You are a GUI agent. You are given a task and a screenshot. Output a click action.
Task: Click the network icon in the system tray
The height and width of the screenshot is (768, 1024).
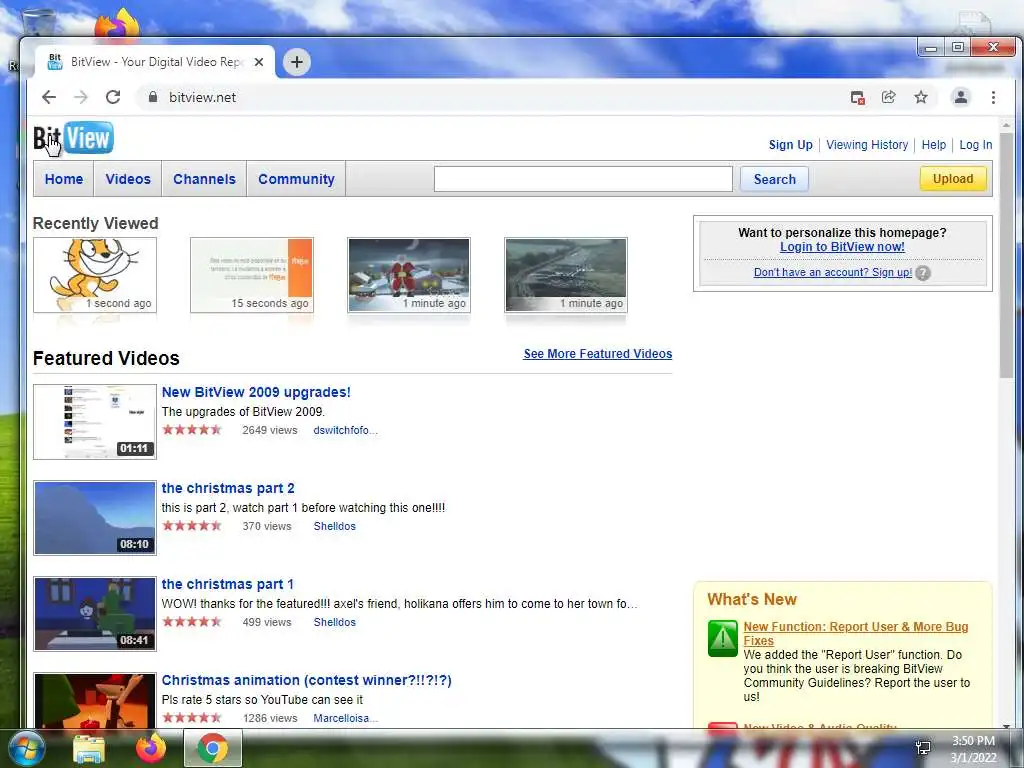[923, 748]
